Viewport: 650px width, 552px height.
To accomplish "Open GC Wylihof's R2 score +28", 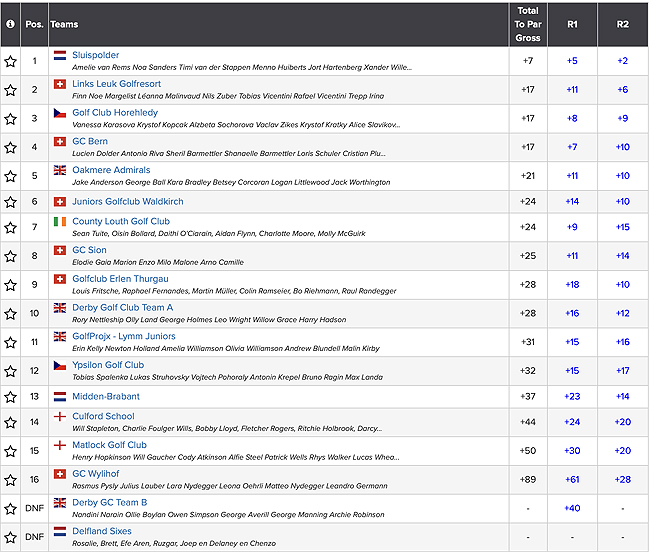I will [623, 479].
